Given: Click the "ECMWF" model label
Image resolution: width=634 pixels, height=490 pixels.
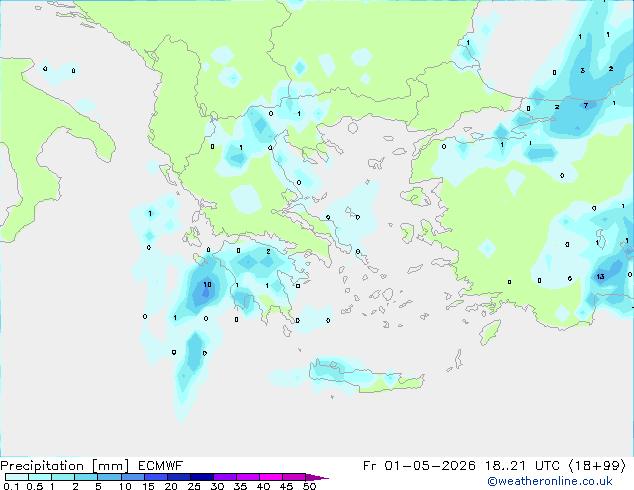Looking at the screenshot, I should pyautogui.click(x=161, y=466).
